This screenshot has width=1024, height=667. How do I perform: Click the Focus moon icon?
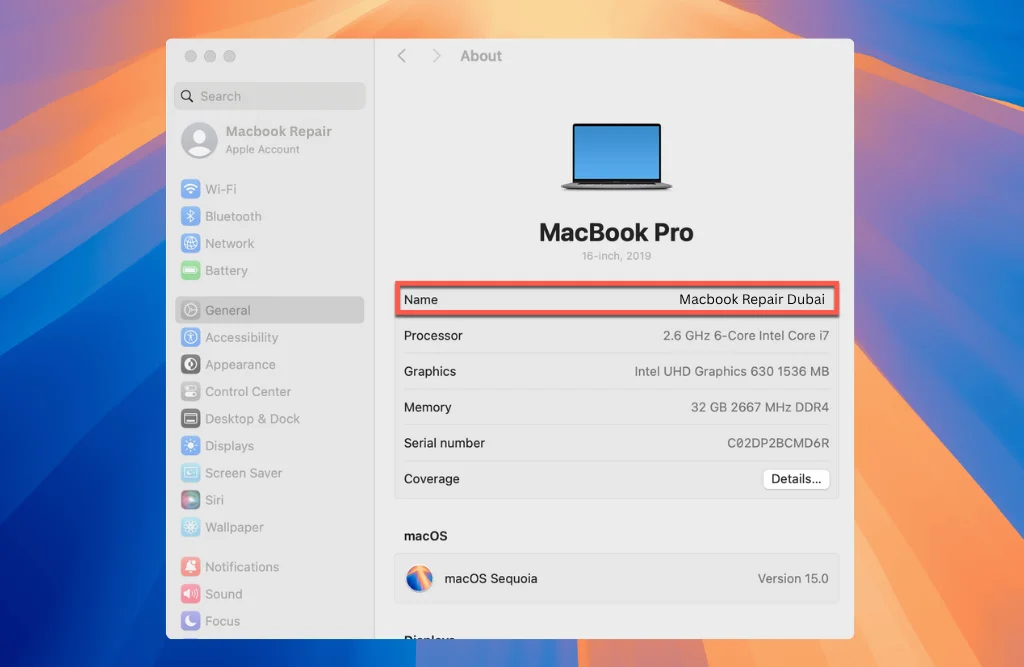pyautogui.click(x=190, y=621)
